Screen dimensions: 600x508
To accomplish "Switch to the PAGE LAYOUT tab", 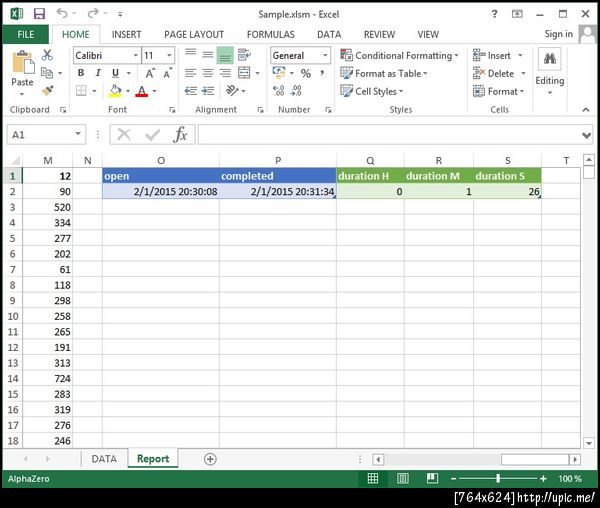I will click(194, 34).
